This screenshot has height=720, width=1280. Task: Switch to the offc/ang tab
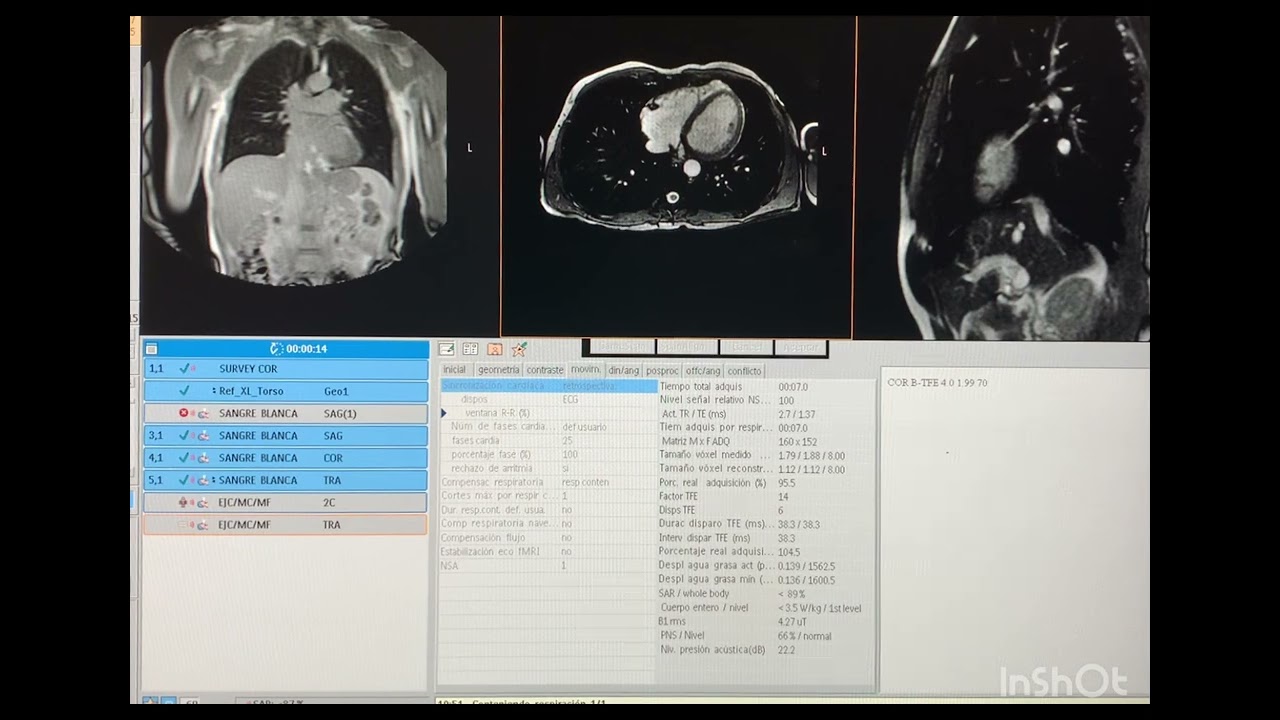pos(703,370)
